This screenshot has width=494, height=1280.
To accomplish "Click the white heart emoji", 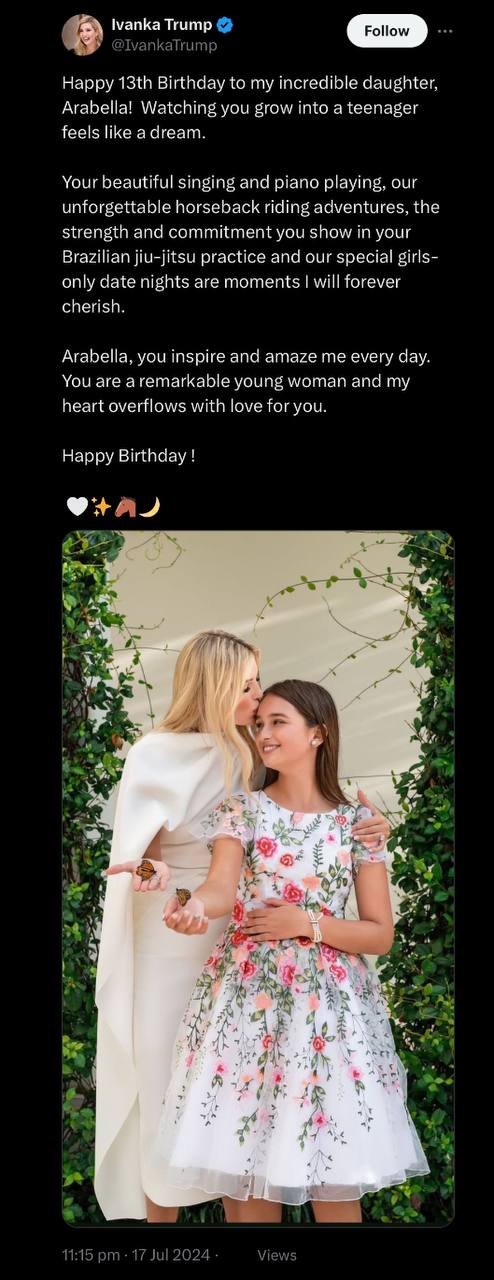I will tap(77, 507).
